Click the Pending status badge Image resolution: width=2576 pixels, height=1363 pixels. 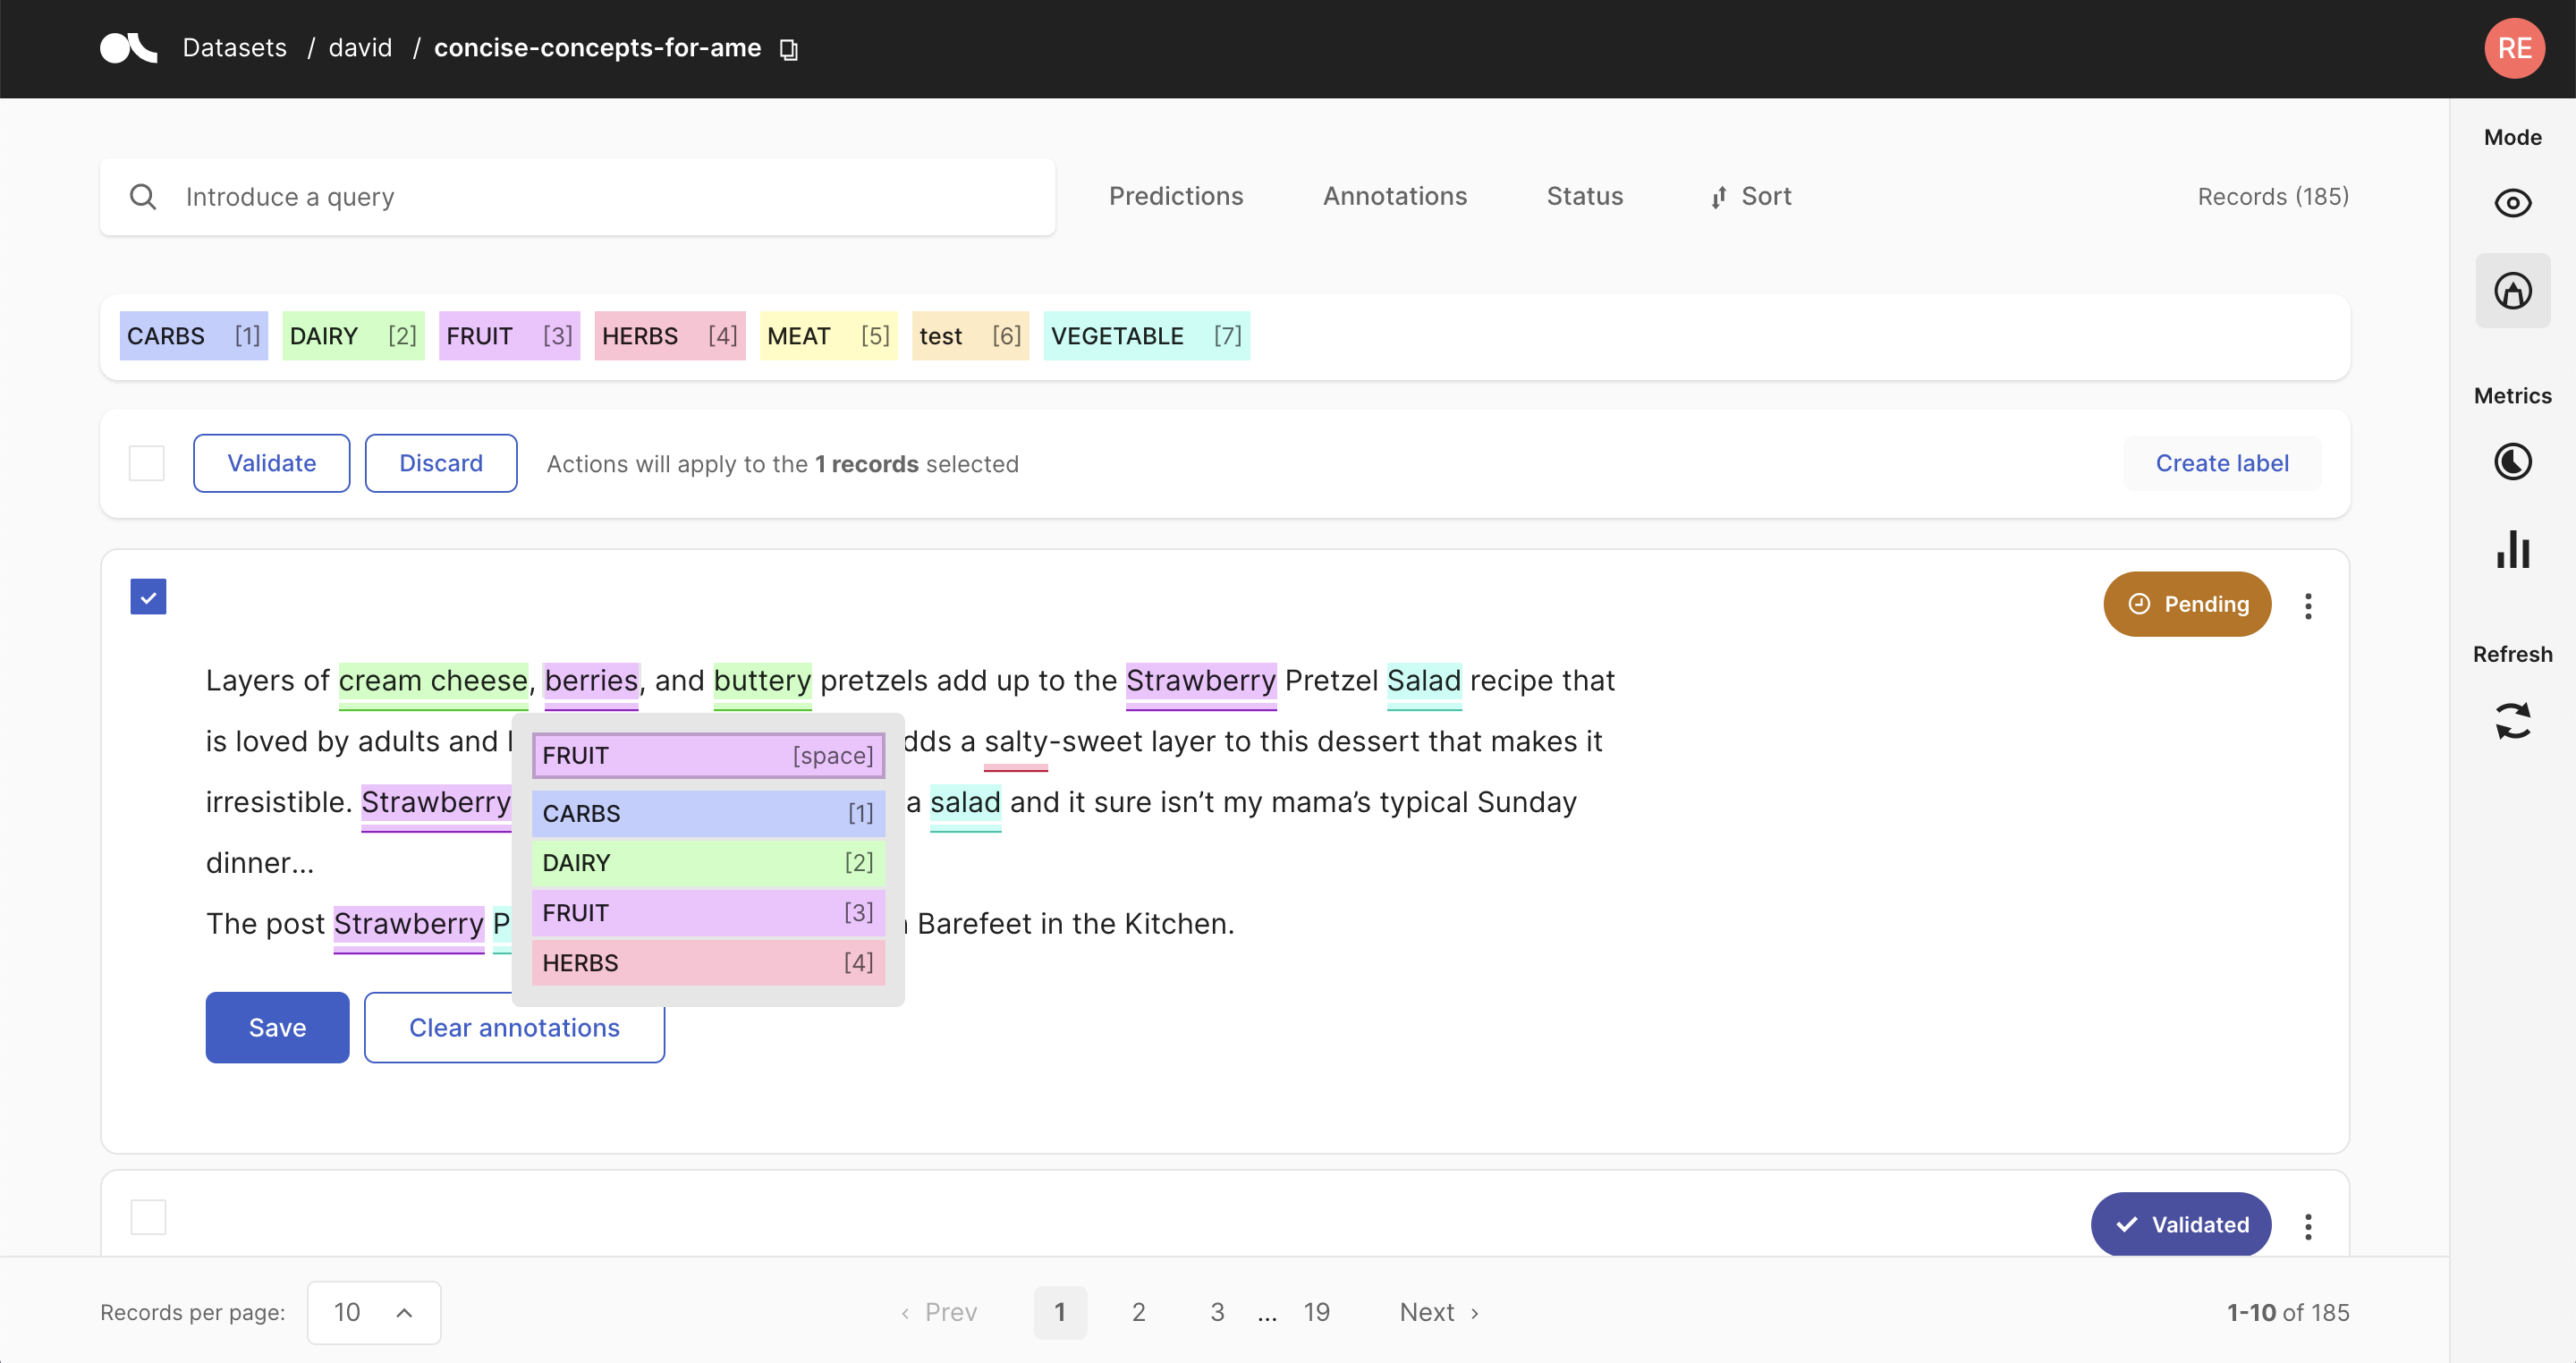[x=2187, y=604]
